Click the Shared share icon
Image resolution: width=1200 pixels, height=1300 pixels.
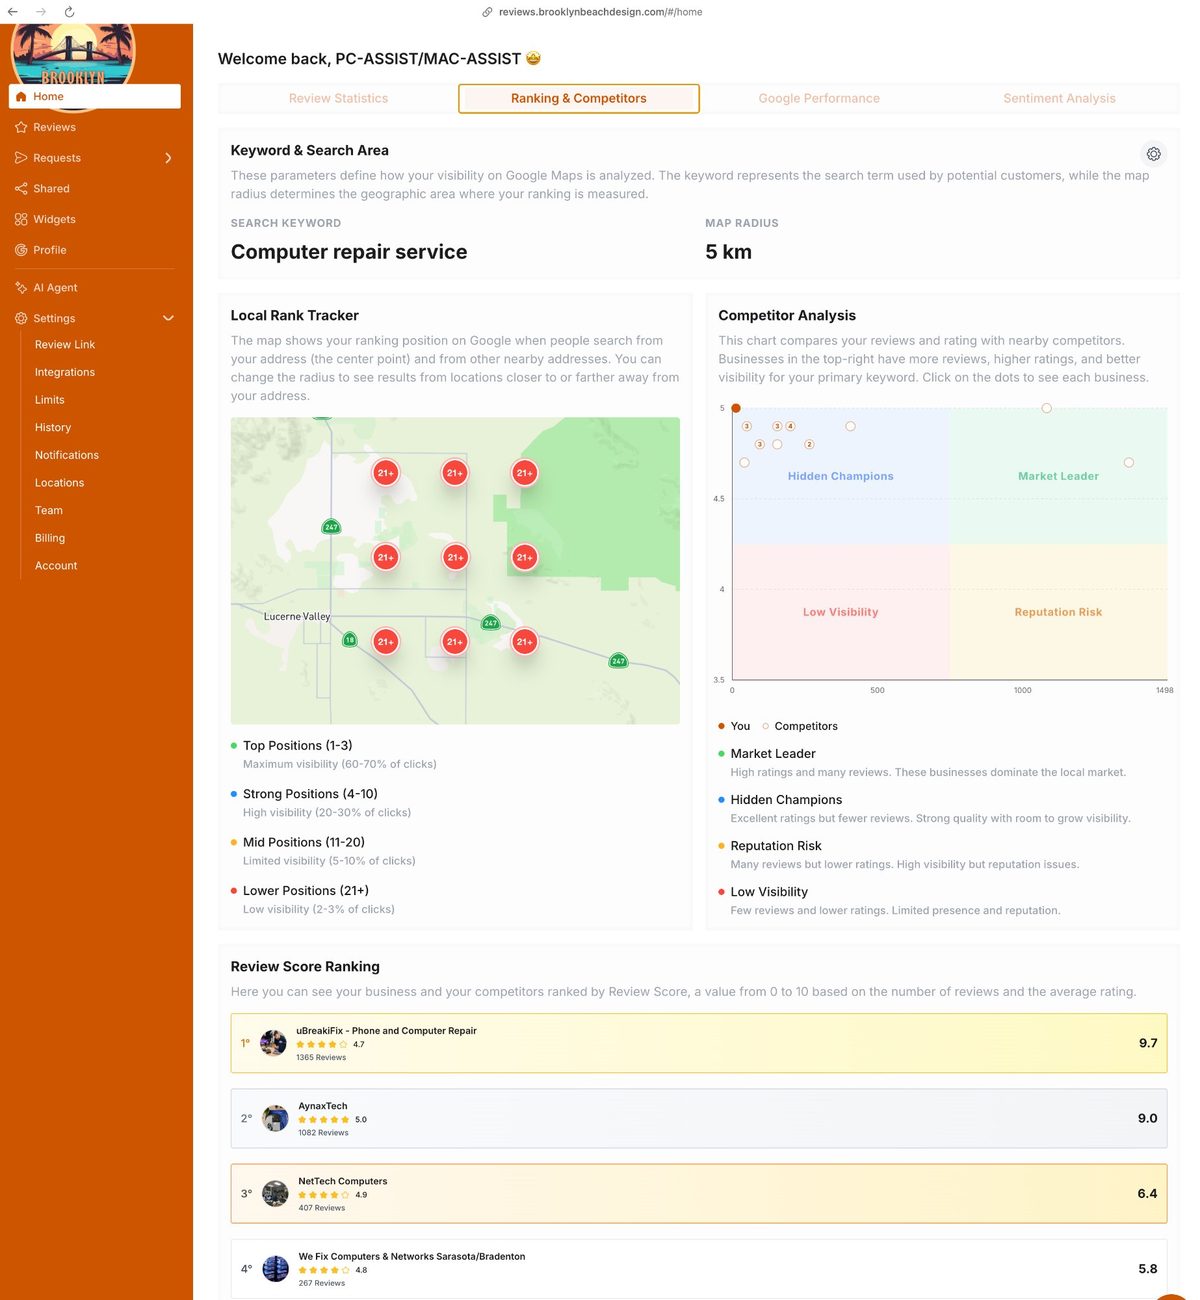21,189
